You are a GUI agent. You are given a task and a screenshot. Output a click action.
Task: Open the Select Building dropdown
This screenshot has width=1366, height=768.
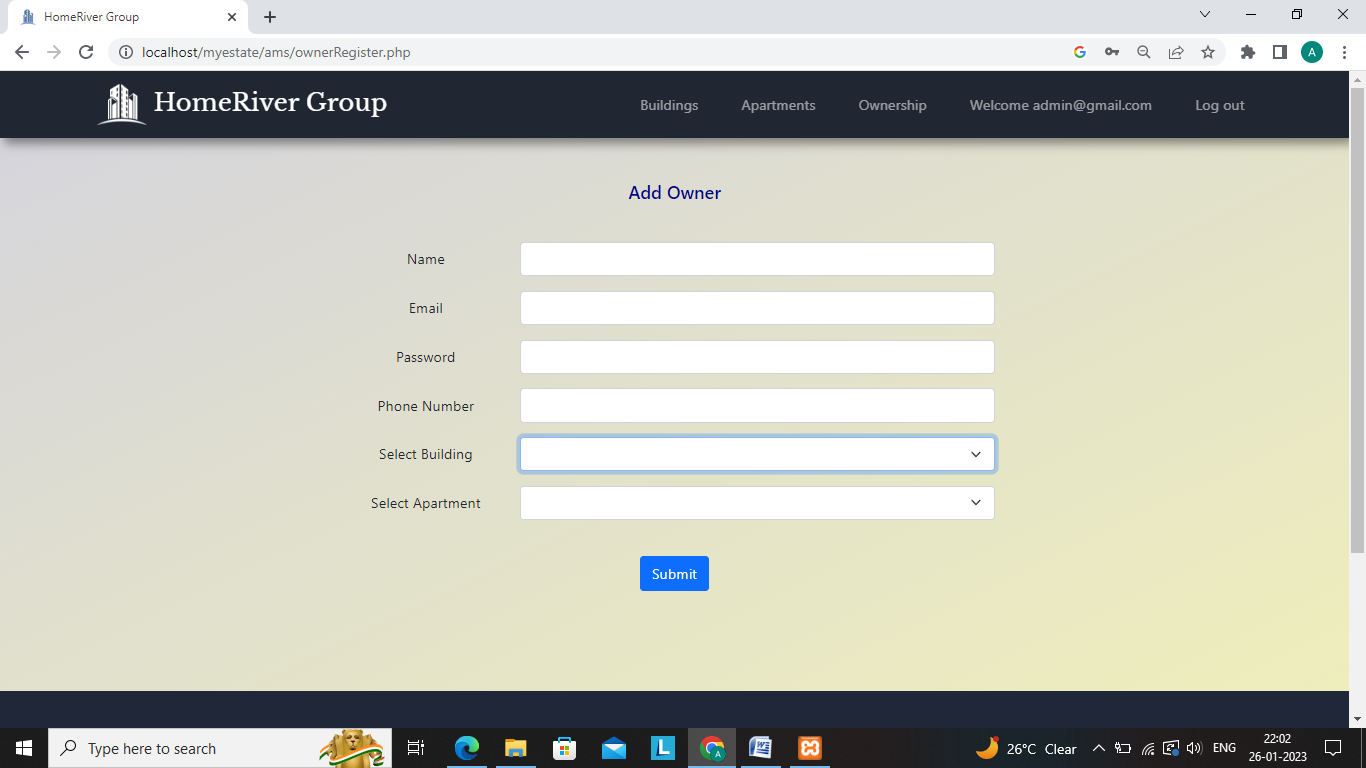(756, 454)
